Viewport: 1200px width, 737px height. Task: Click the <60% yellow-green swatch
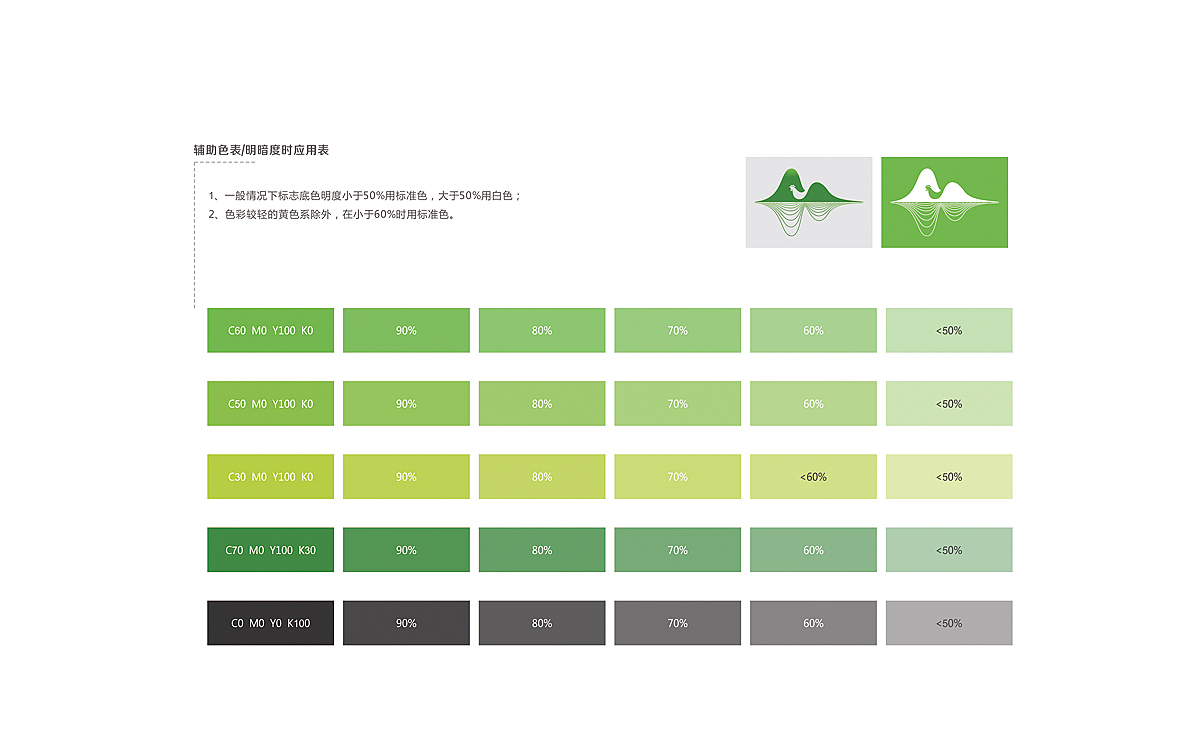813,477
